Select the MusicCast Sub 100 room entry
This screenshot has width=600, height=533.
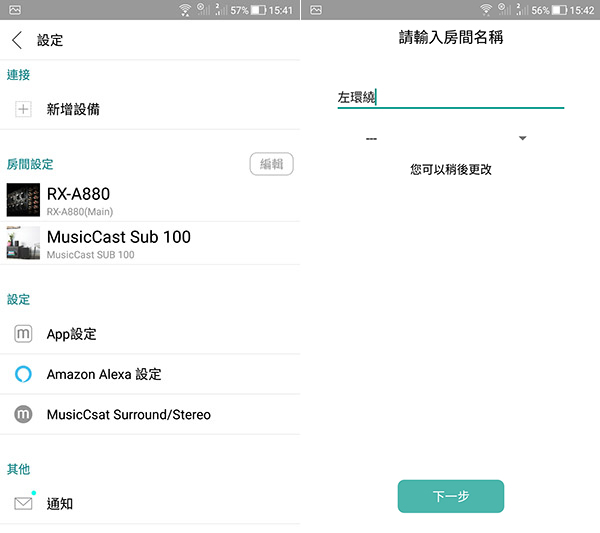(150, 243)
